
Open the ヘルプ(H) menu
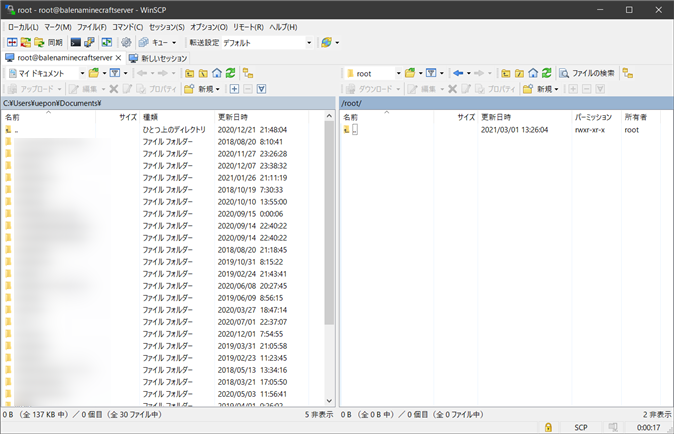tap(283, 27)
